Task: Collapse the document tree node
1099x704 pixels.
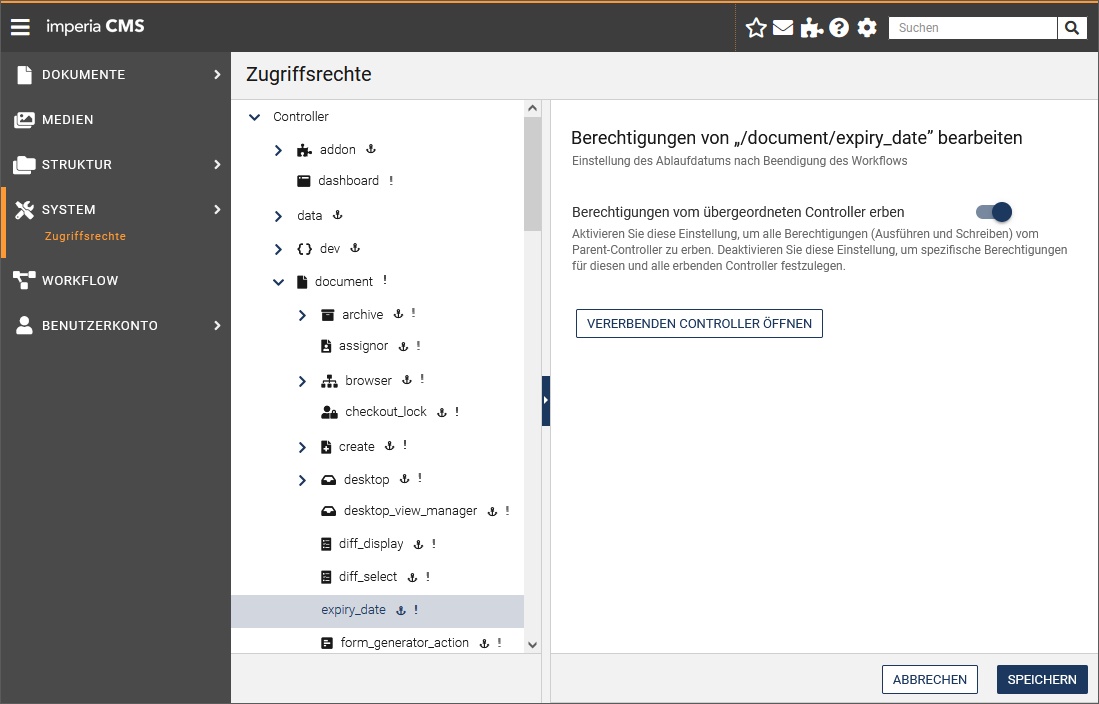Action: click(278, 282)
